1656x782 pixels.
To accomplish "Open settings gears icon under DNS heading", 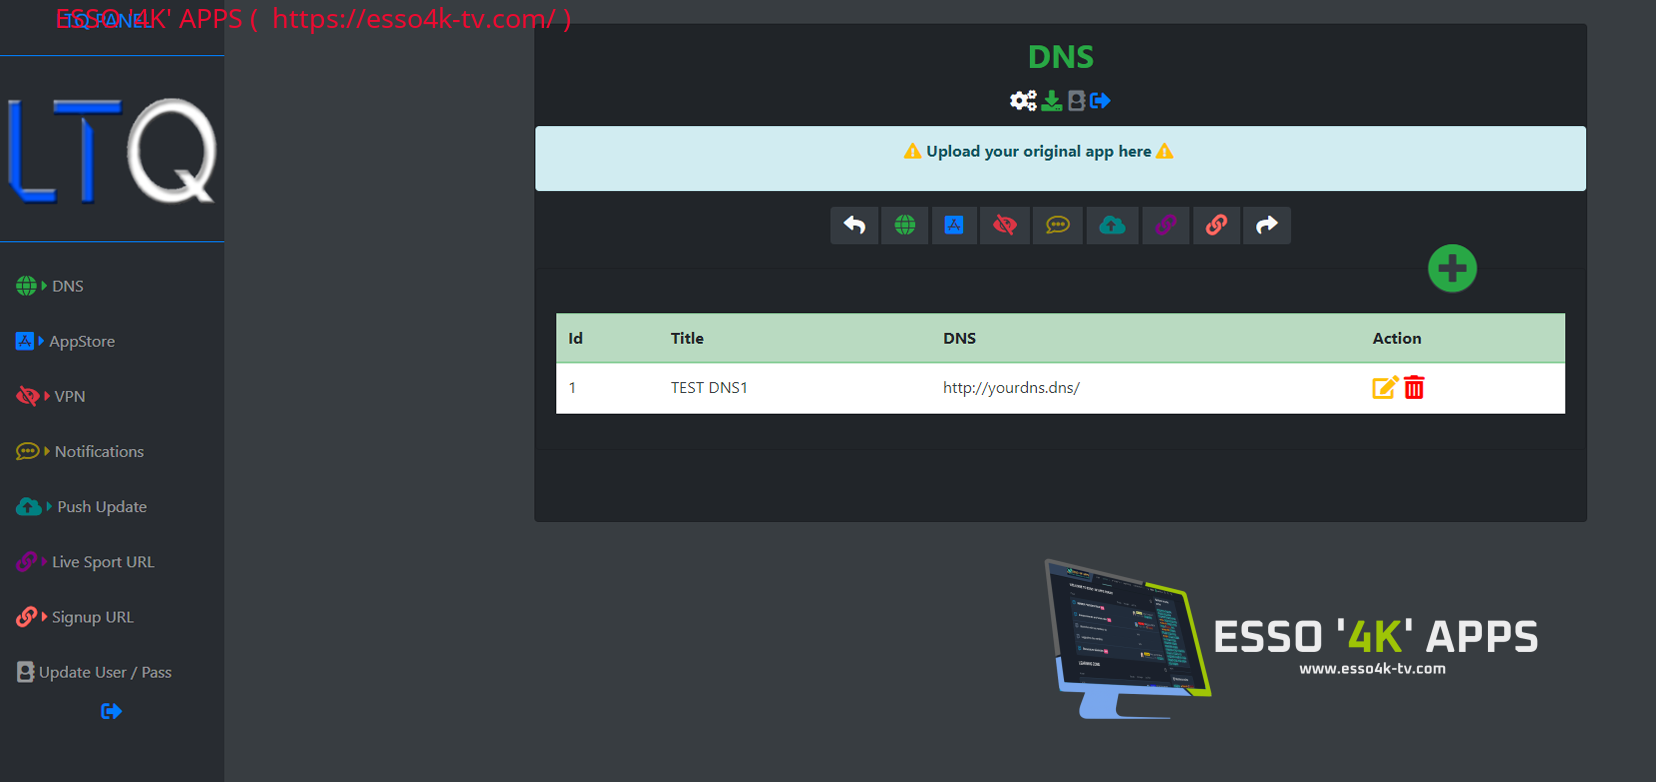I will (1023, 101).
